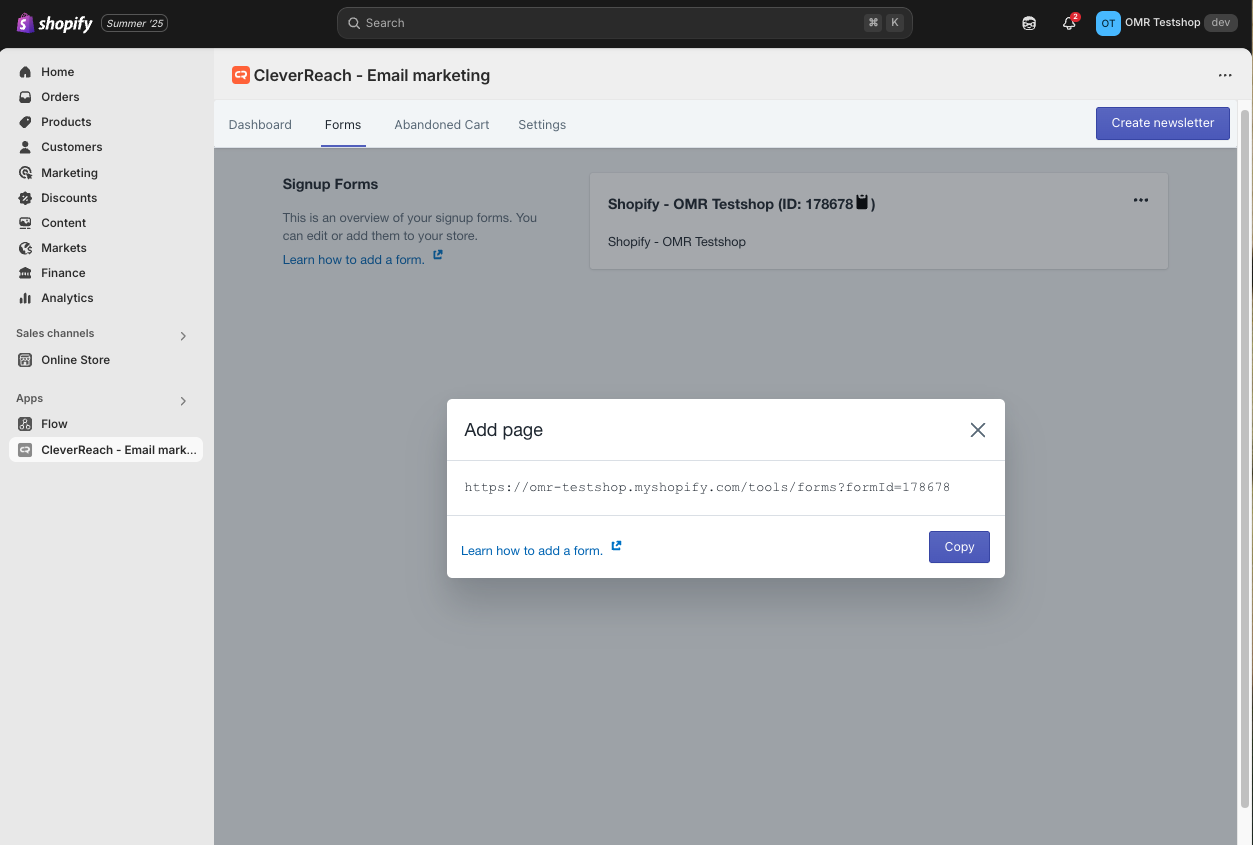Close the Add page dialog
This screenshot has width=1253, height=845.
click(978, 430)
